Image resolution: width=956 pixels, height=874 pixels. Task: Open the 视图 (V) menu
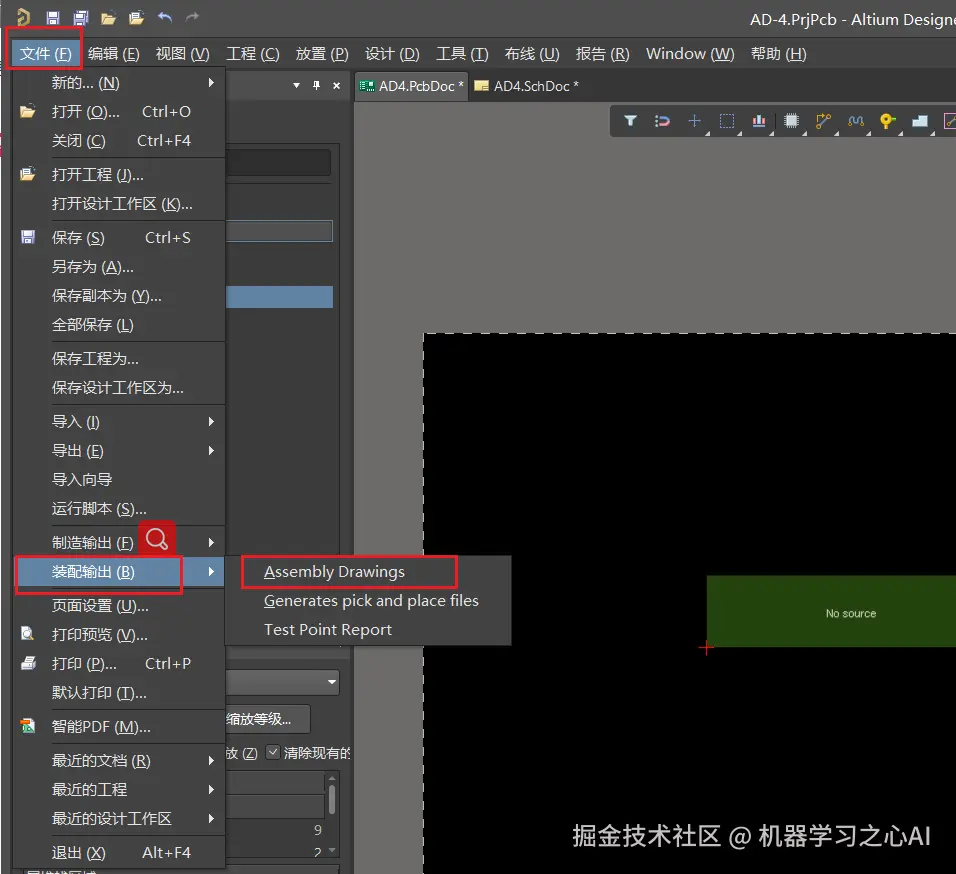pyautogui.click(x=182, y=54)
